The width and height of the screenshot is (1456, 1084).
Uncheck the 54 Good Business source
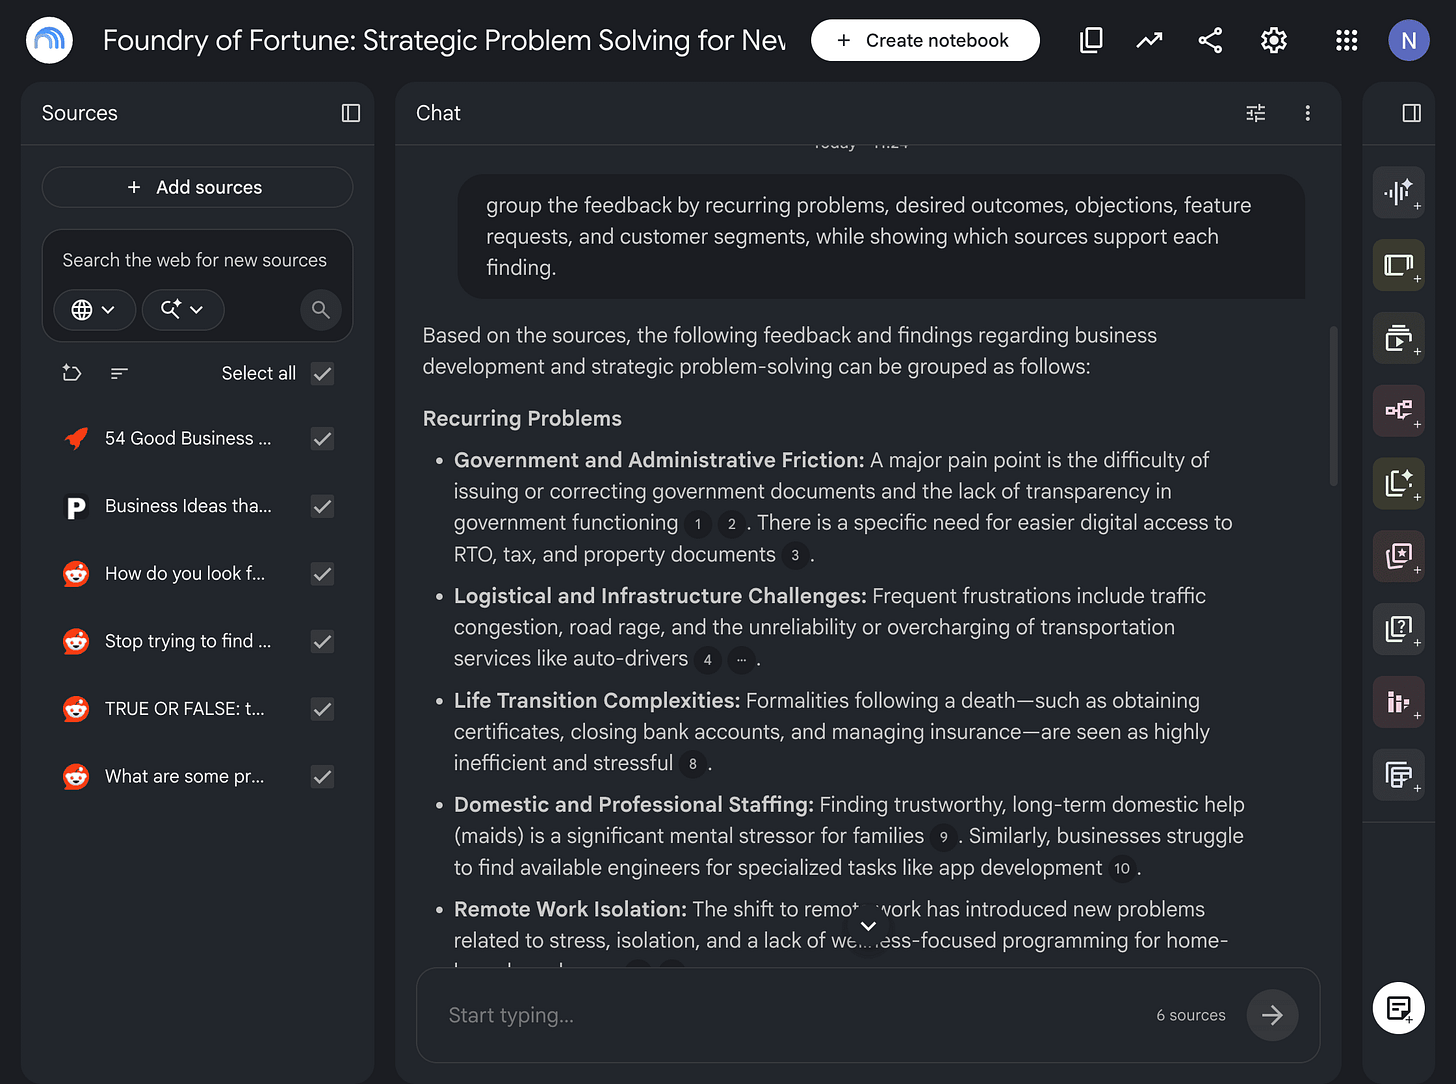322,438
